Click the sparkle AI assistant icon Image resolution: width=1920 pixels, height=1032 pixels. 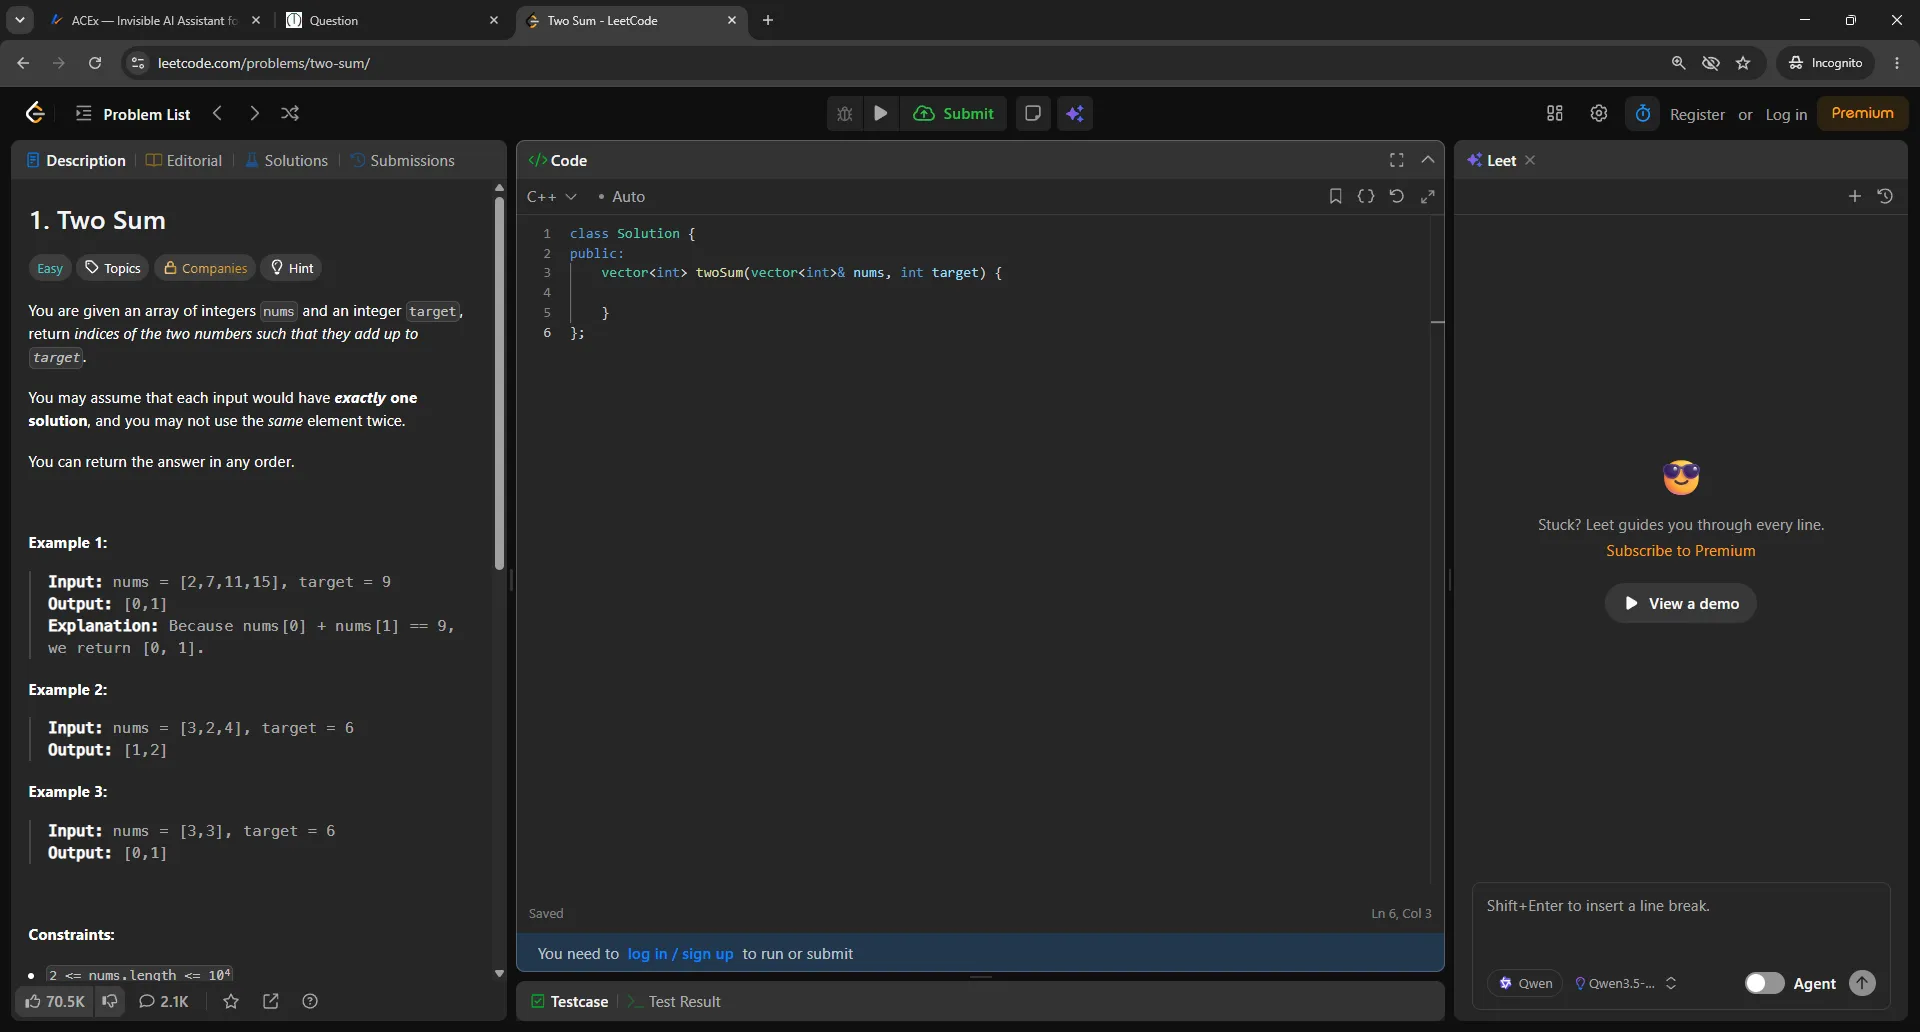click(x=1075, y=114)
